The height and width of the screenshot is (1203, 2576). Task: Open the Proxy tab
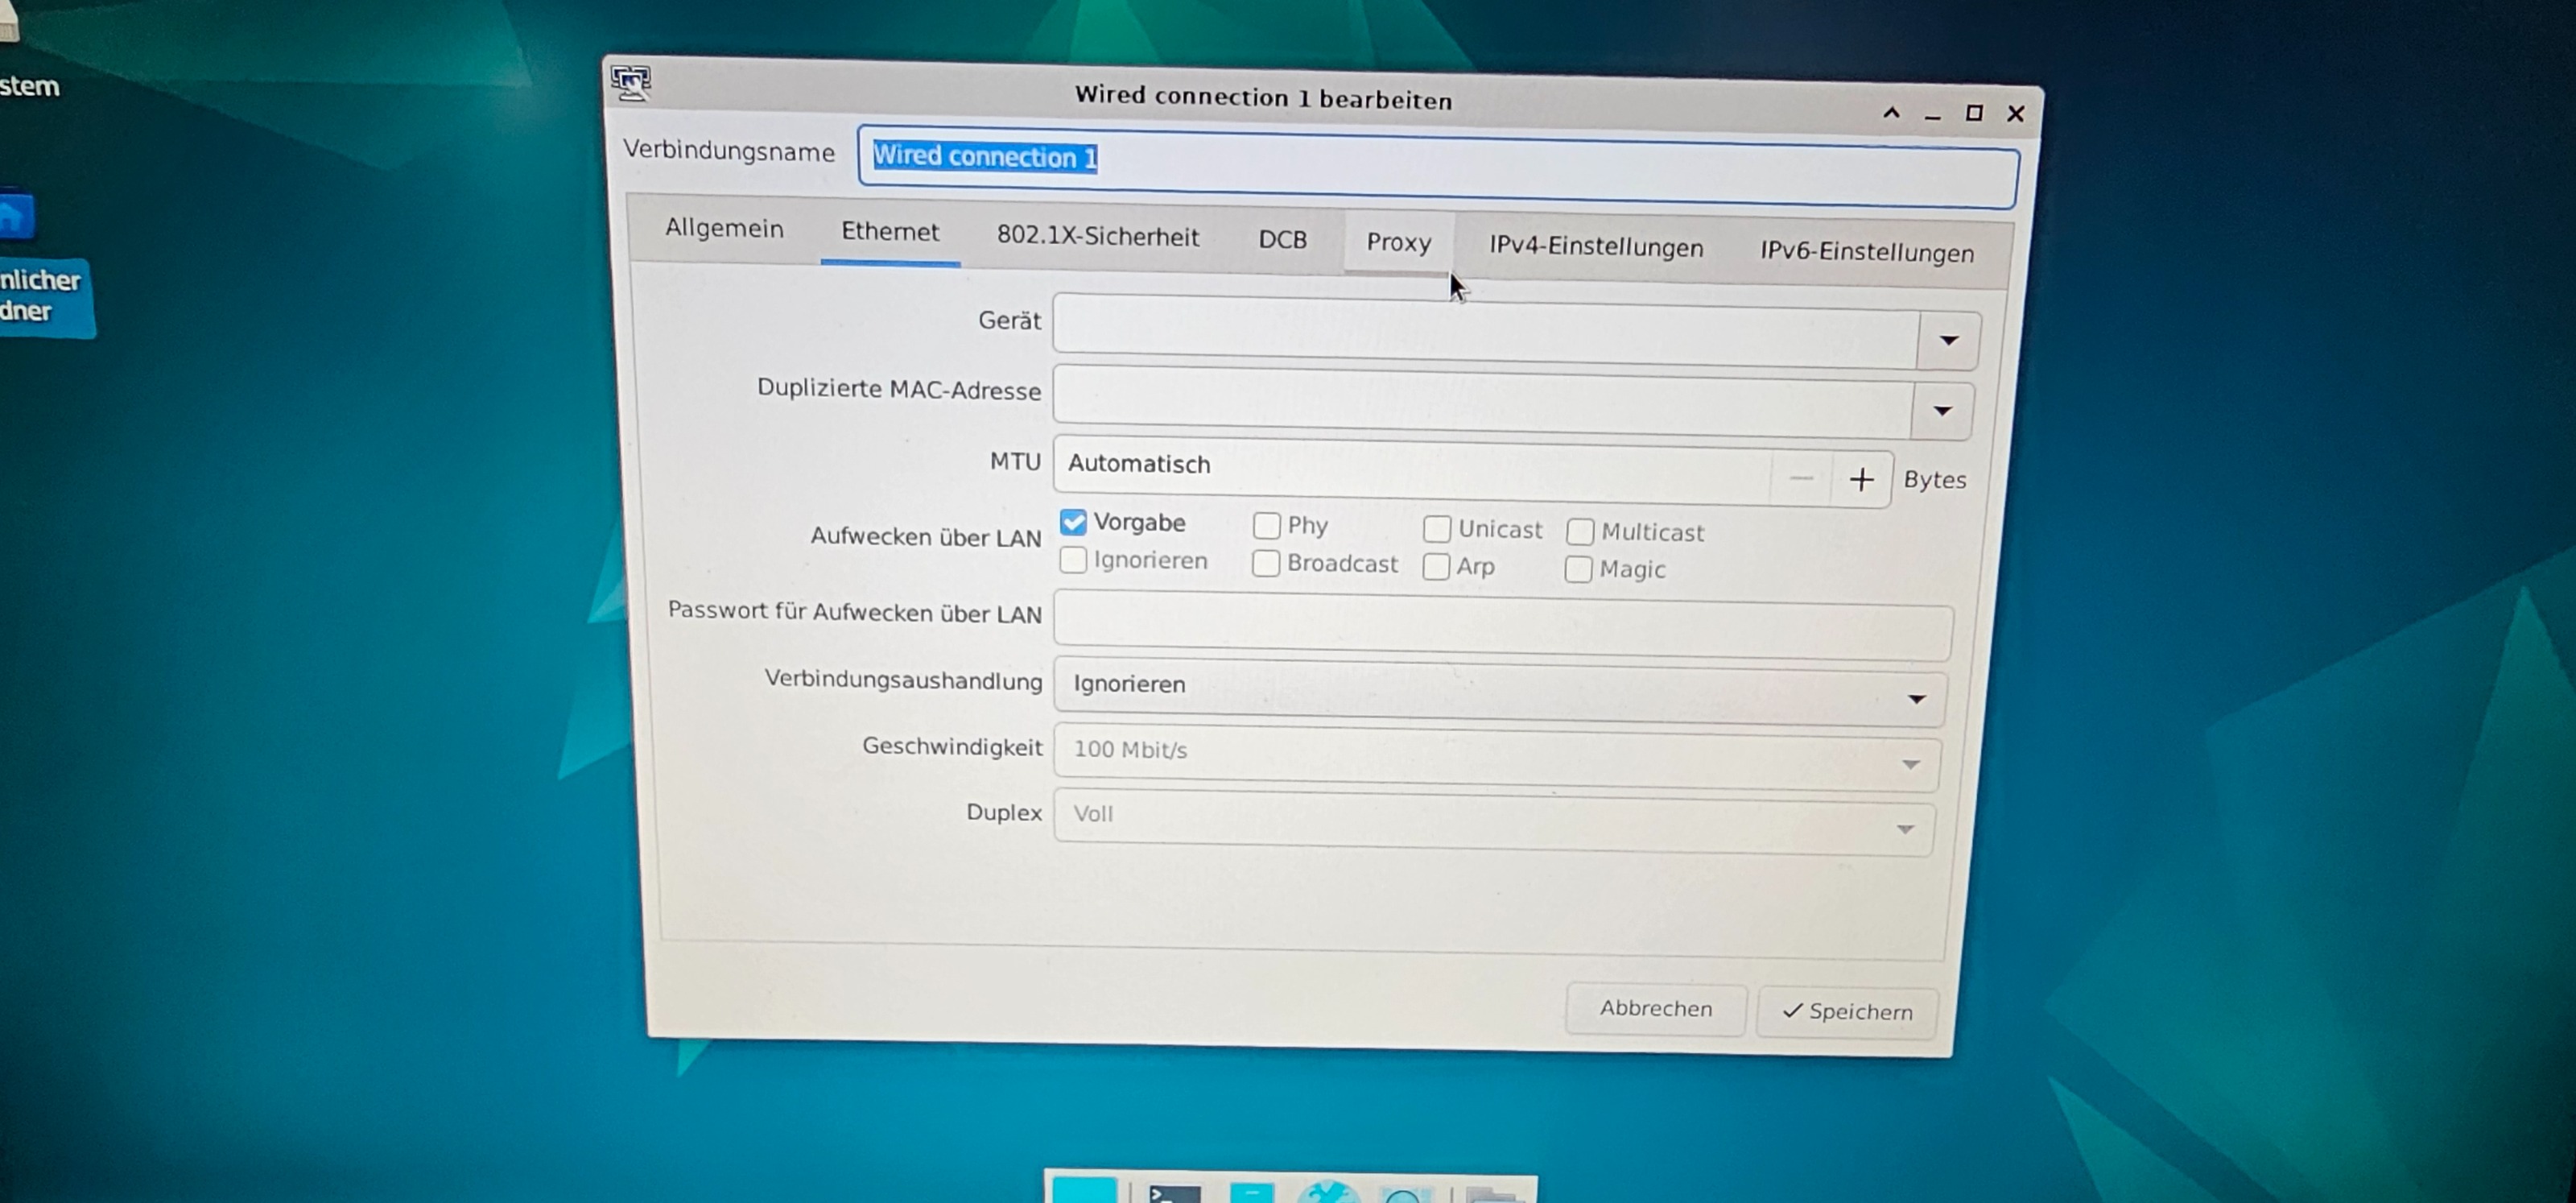pyautogui.click(x=1398, y=243)
